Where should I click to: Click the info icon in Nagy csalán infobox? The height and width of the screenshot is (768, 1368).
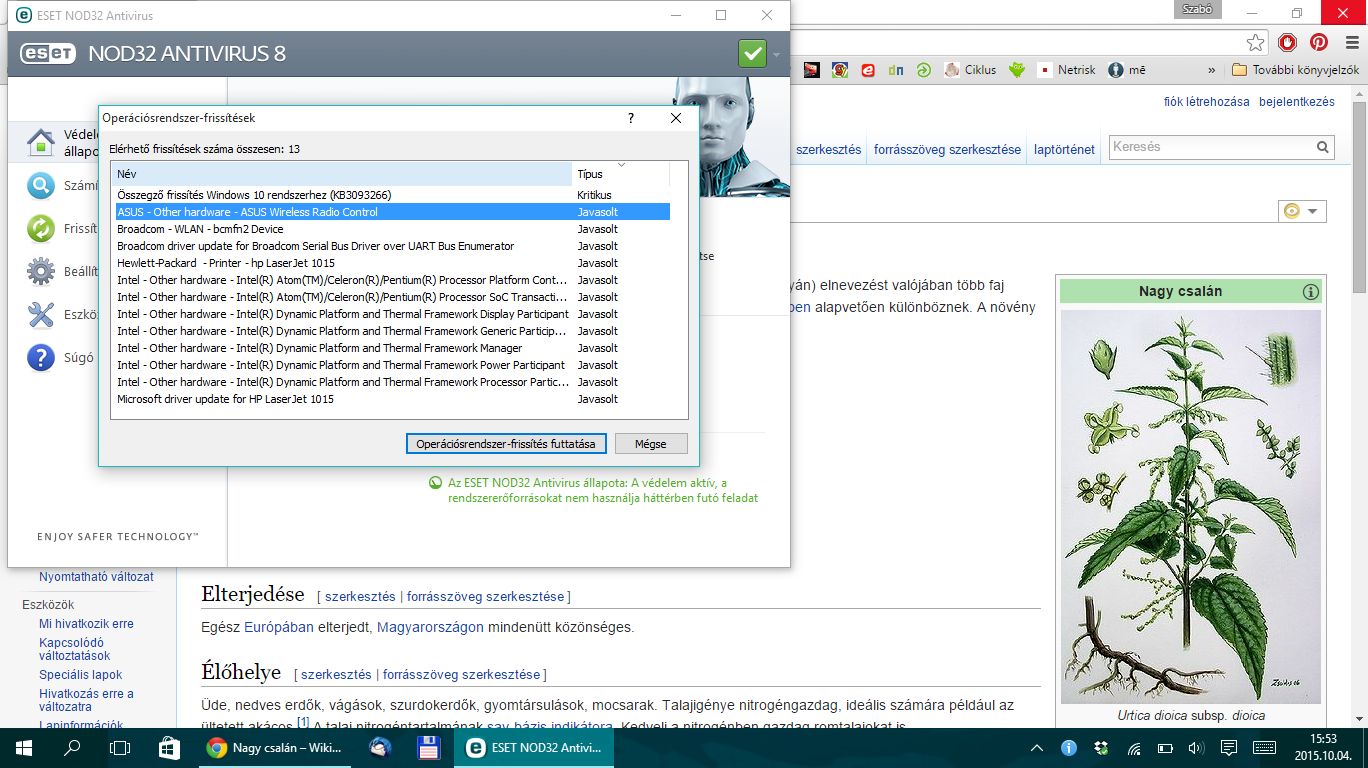click(1311, 292)
